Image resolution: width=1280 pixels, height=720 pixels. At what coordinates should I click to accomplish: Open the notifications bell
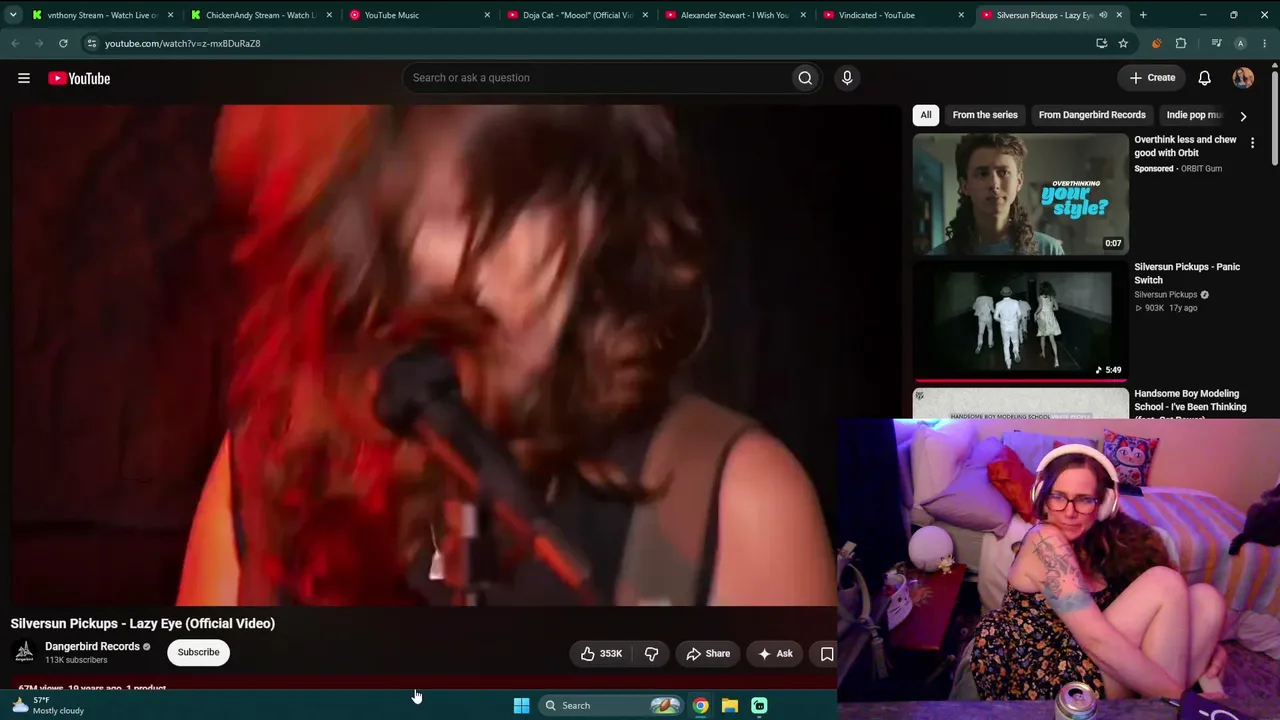click(x=1205, y=78)
